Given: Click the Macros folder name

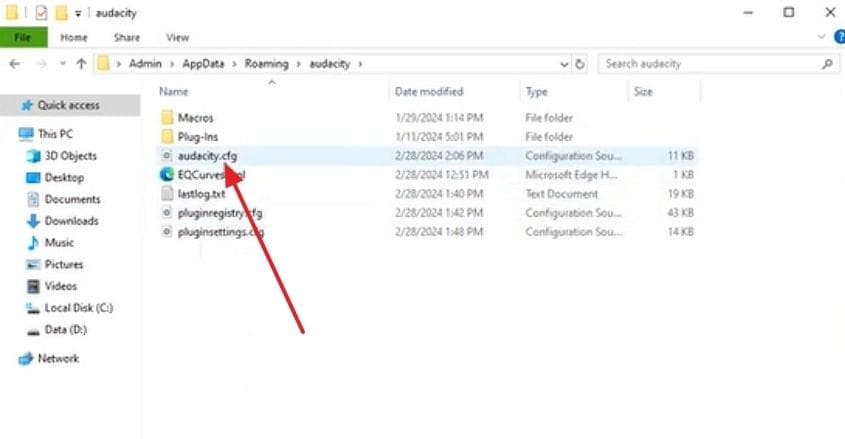Looking at the screenshot, I should pos(196,117).
